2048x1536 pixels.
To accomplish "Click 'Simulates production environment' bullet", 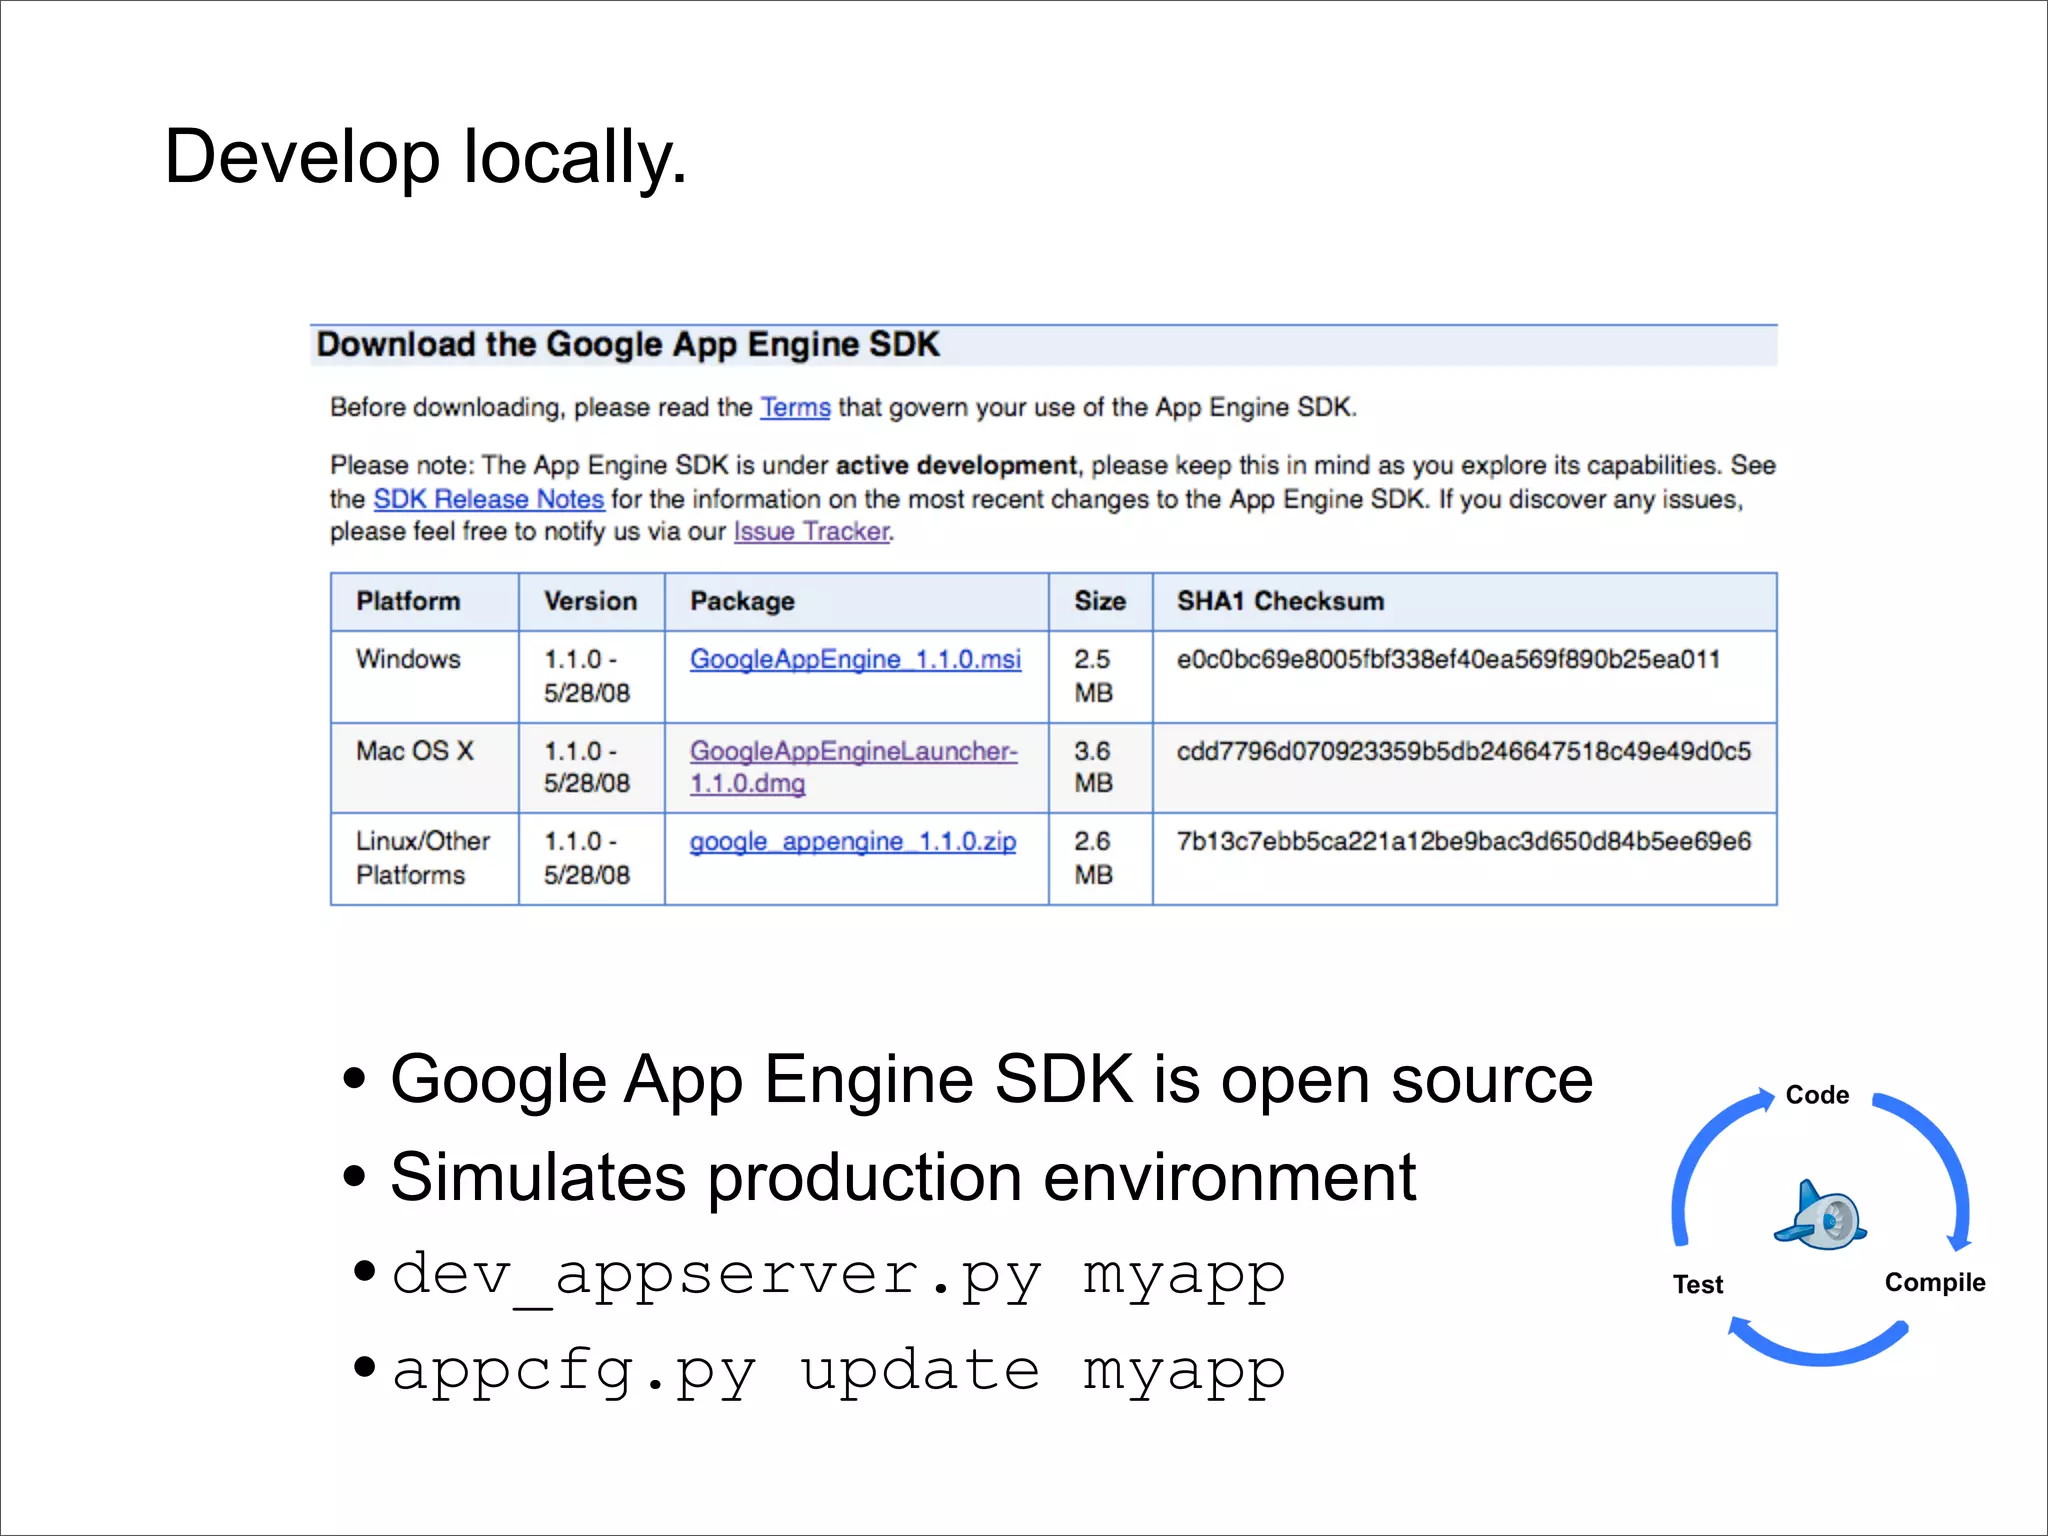I will (903, 1177).
